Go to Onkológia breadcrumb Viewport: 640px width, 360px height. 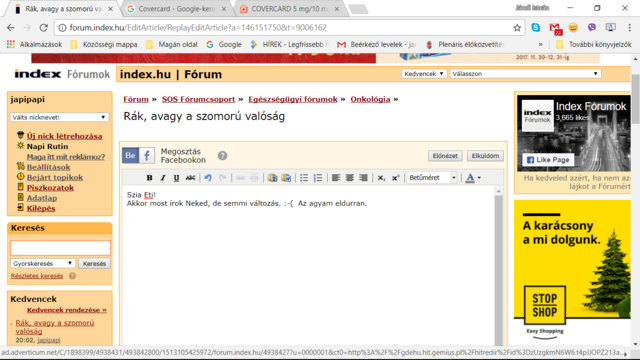[x=370, y=99]
